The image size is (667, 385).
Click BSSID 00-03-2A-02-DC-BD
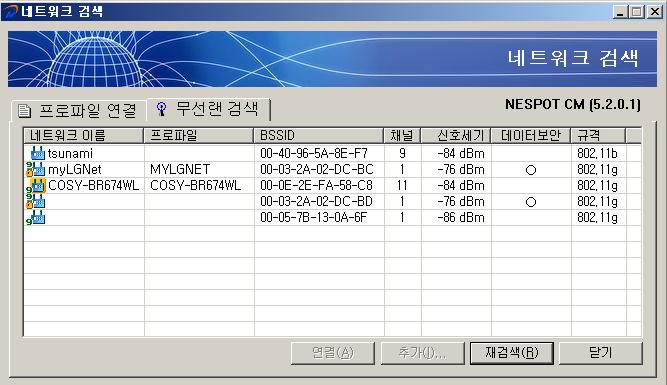(x=316, y=201)
